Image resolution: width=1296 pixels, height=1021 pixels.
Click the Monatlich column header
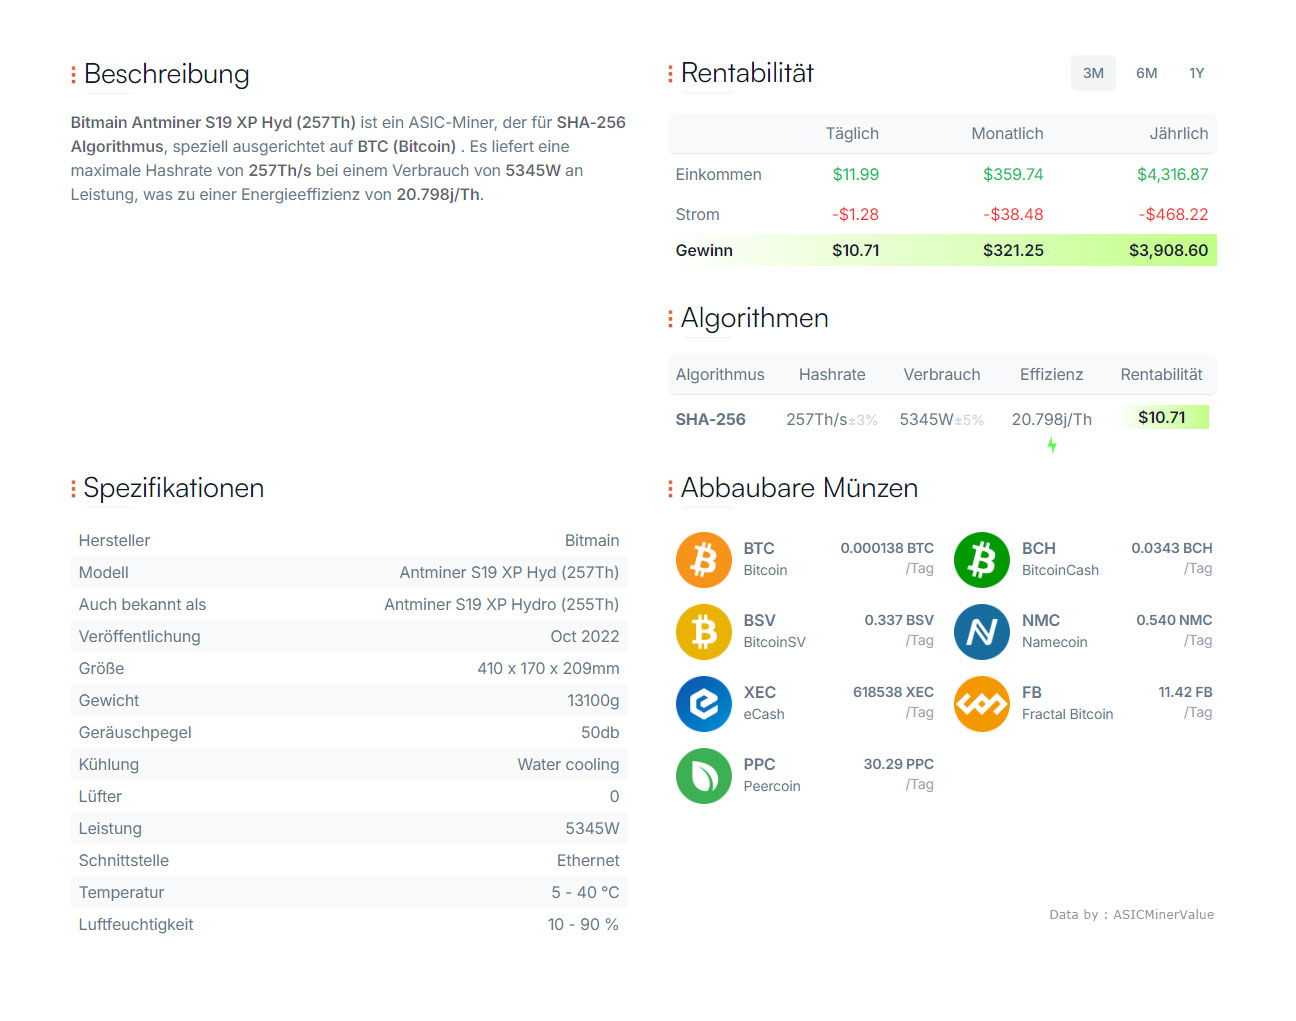tap(1007, 133)
